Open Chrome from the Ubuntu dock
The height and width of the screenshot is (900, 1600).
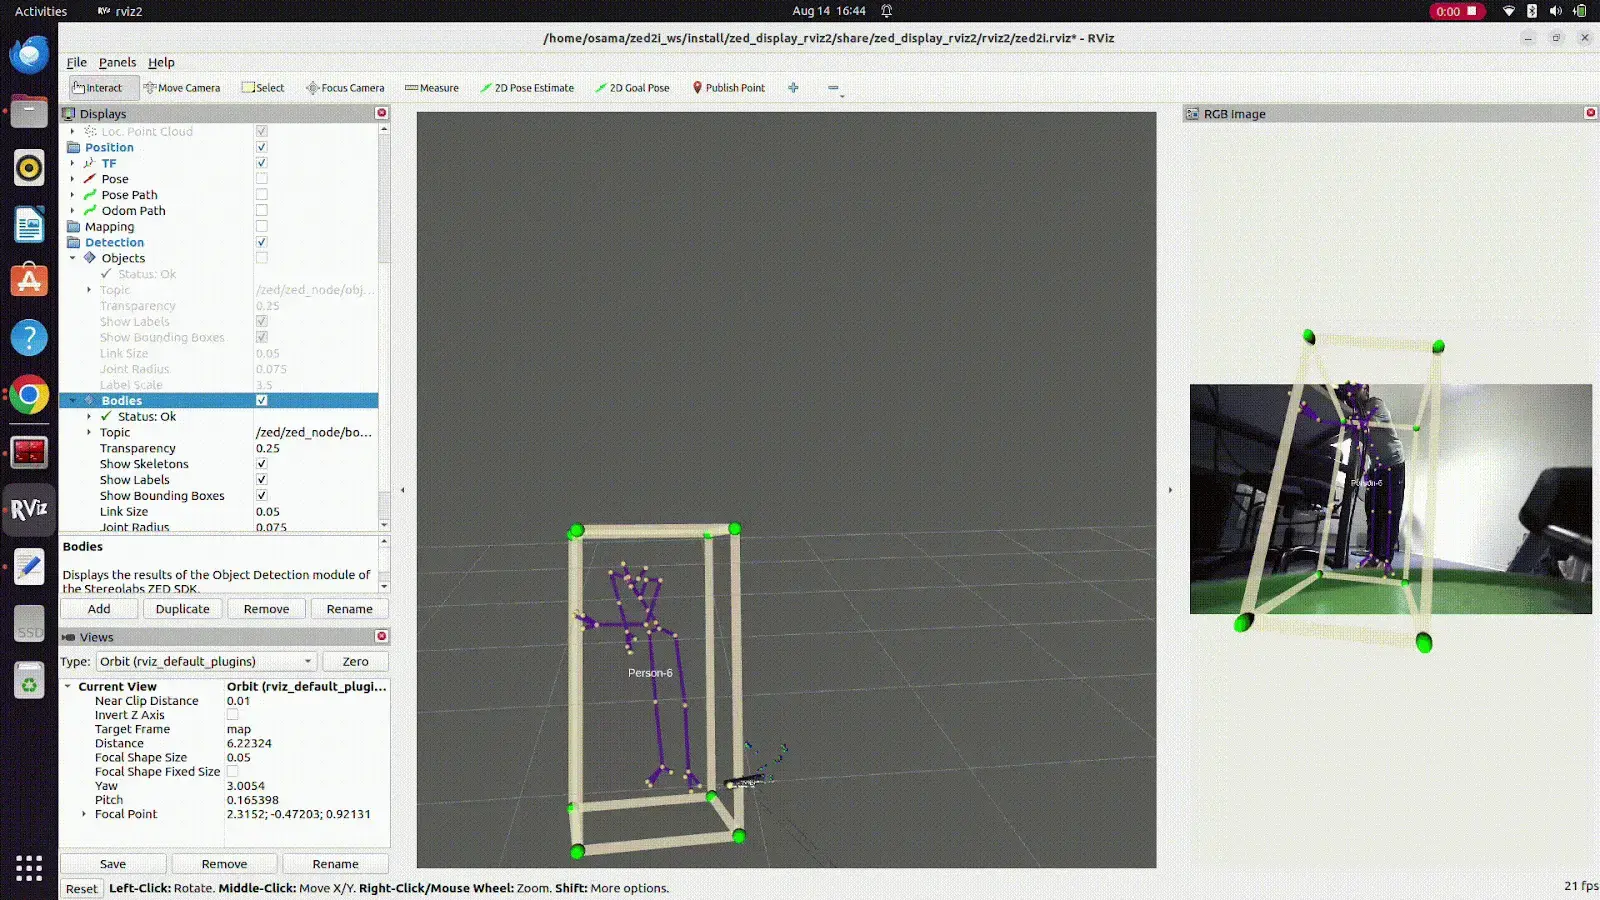click(29, 396)
